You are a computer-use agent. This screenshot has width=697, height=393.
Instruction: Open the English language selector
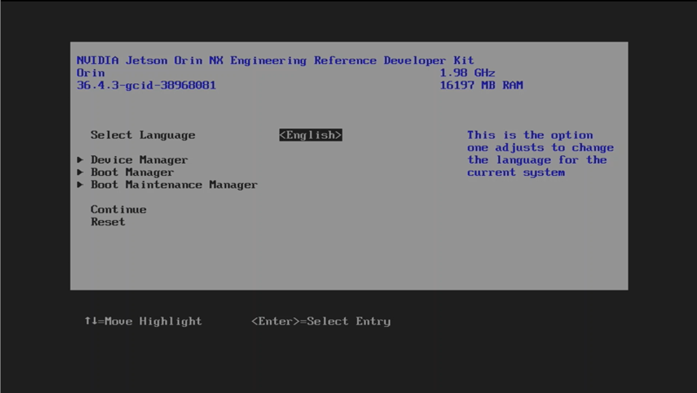point(311,135)
